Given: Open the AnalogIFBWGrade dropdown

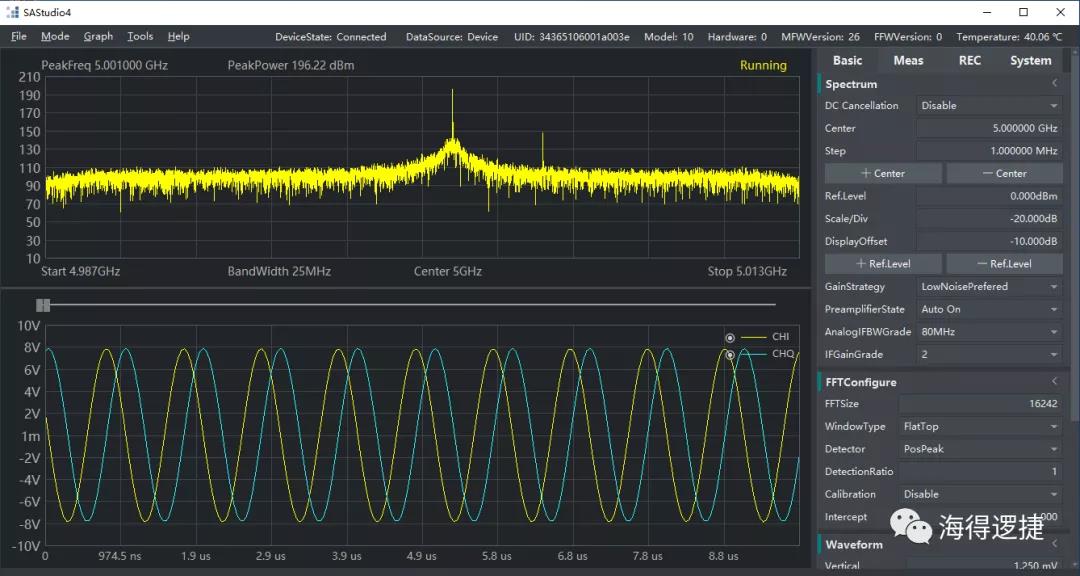Looking at the screenshot, I should point(989,332).
